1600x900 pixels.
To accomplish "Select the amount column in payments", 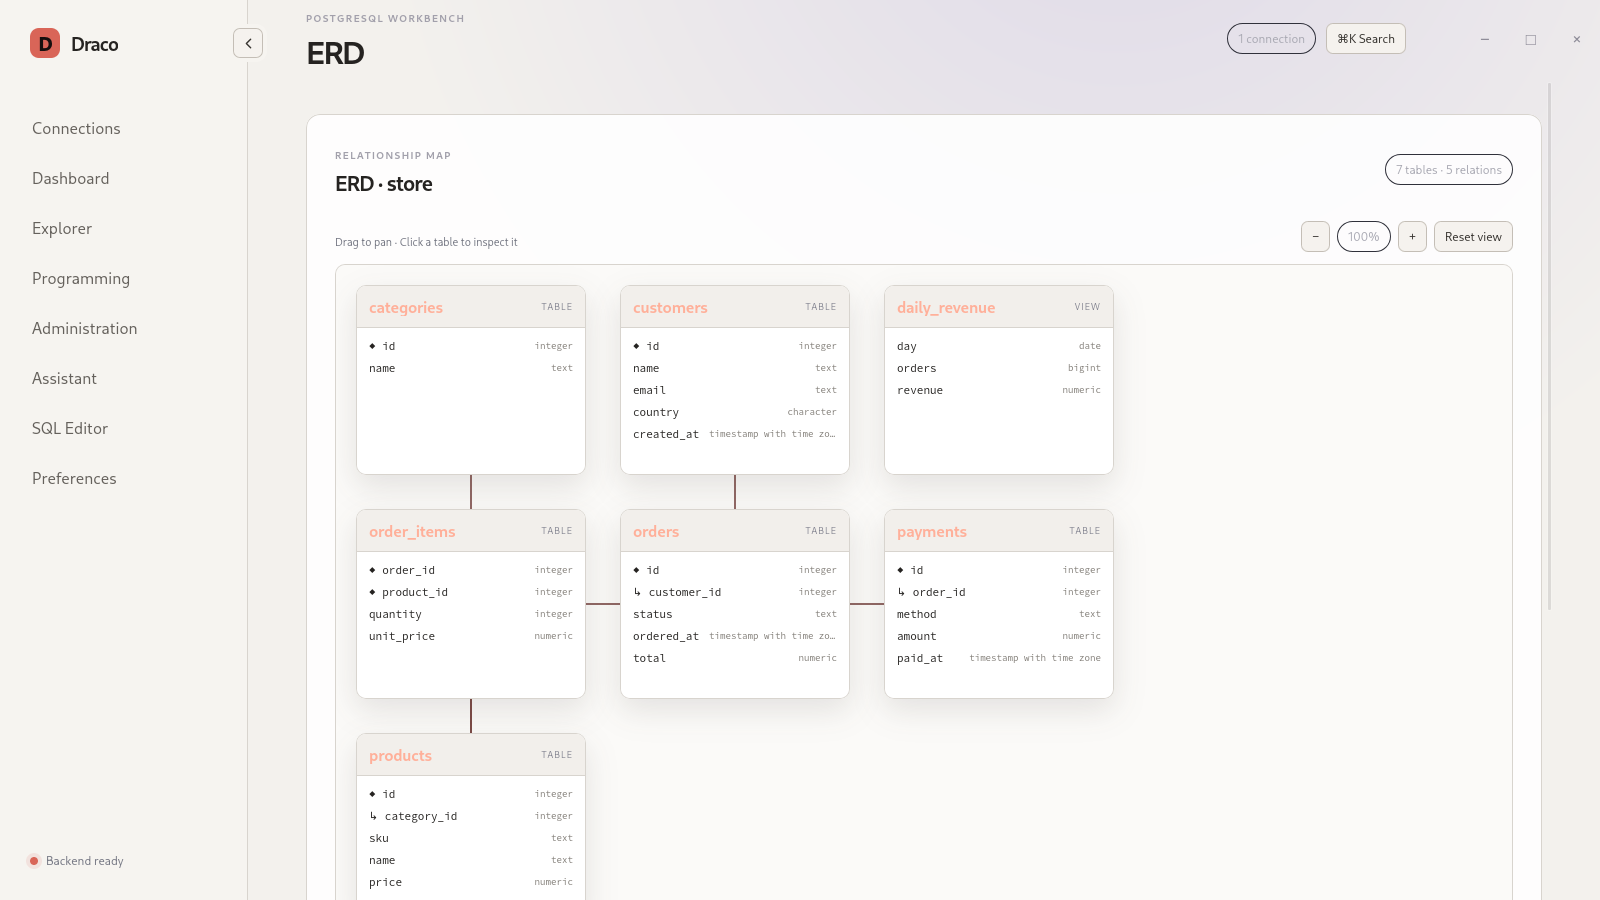I will (x=999, y=636).
